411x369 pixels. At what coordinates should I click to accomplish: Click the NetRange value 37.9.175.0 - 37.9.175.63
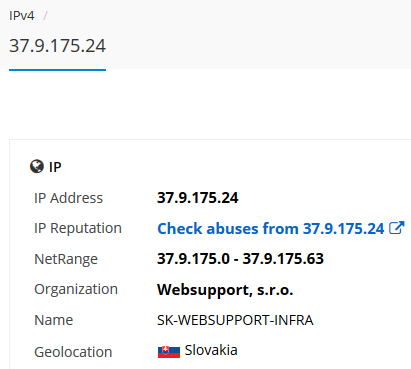(240, 259)
